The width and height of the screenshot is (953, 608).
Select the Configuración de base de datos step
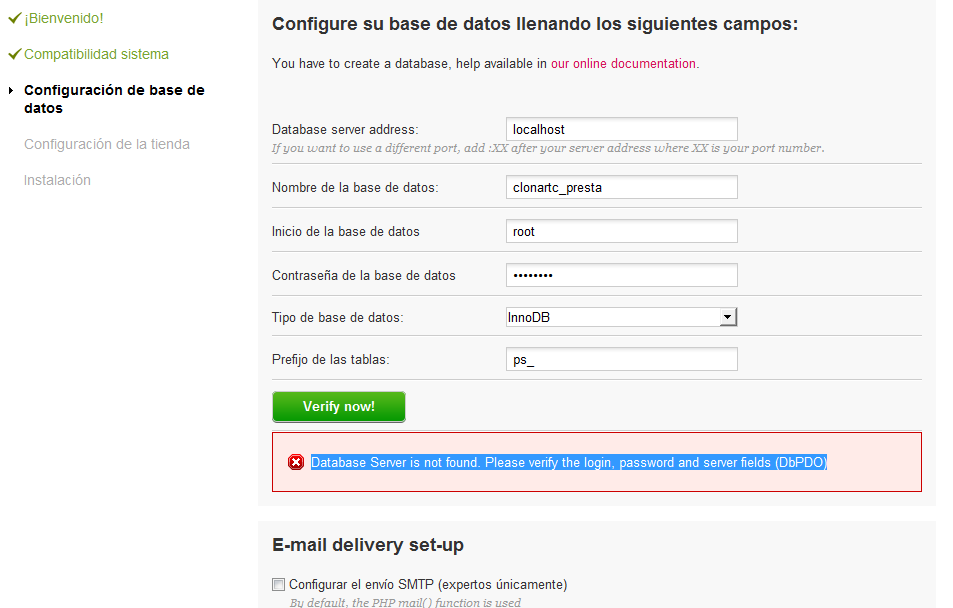114,99
